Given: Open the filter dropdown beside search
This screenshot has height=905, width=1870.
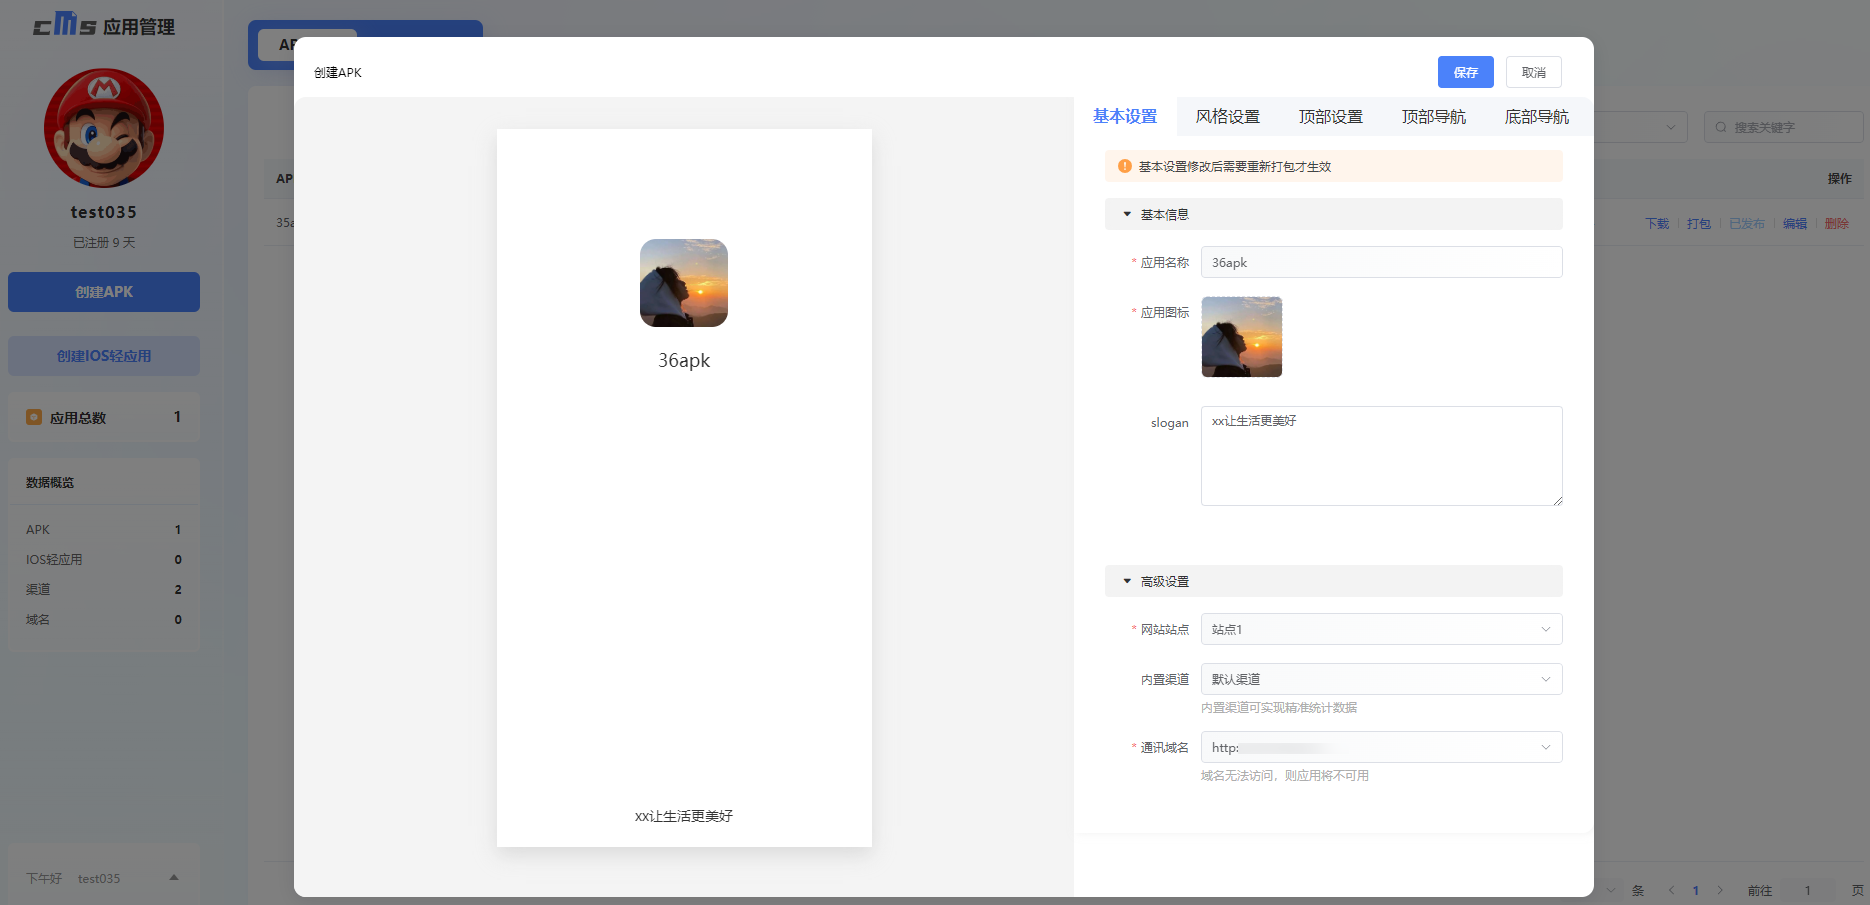Looking at the screenshot, I should 1640,127.
